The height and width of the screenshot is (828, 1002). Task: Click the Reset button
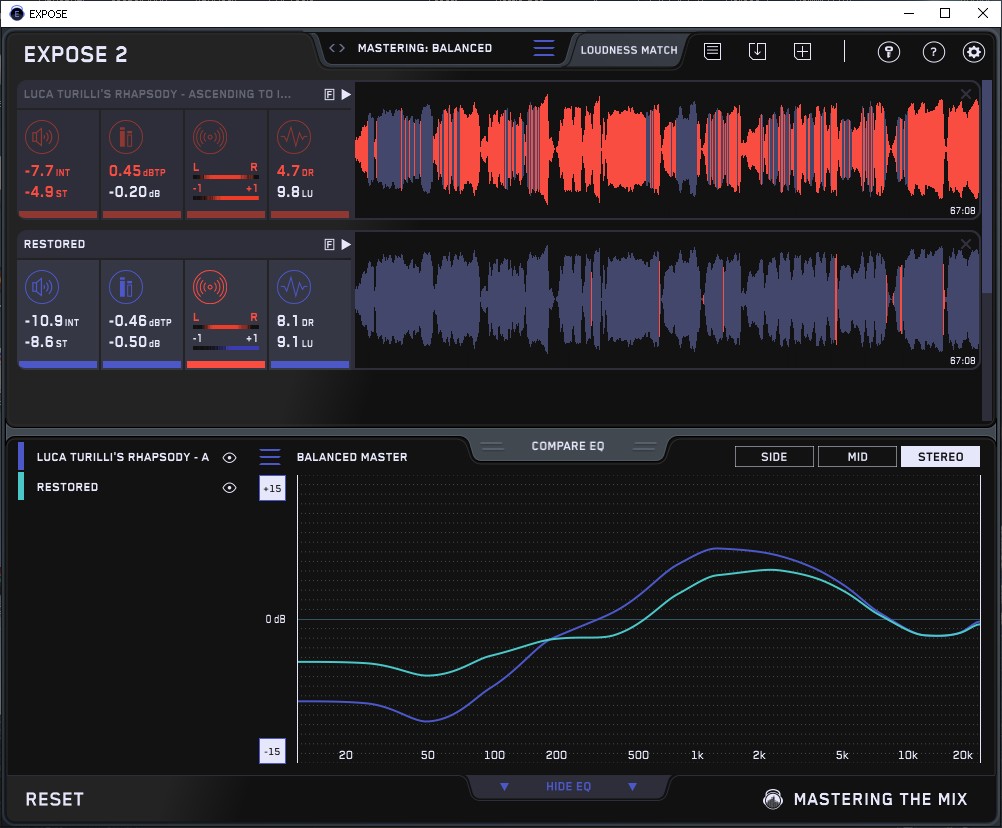click(x=54, y=799)
